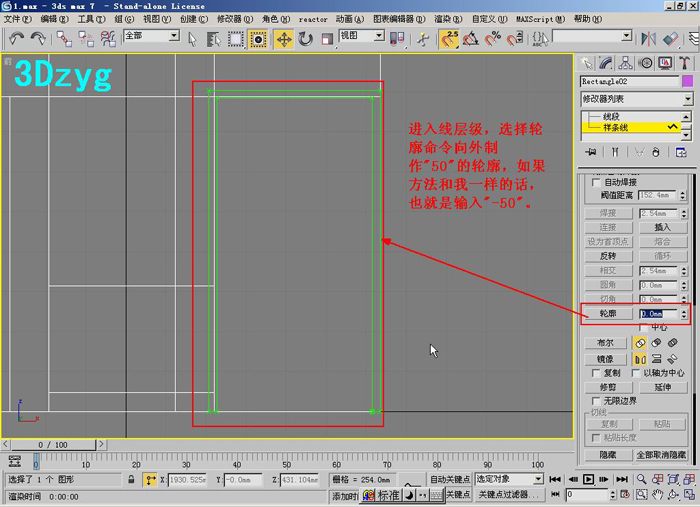Viewport: 700px width, 507px height.
Task: Click the Rectangle02 object name field
Action: [x=629, y=81]
